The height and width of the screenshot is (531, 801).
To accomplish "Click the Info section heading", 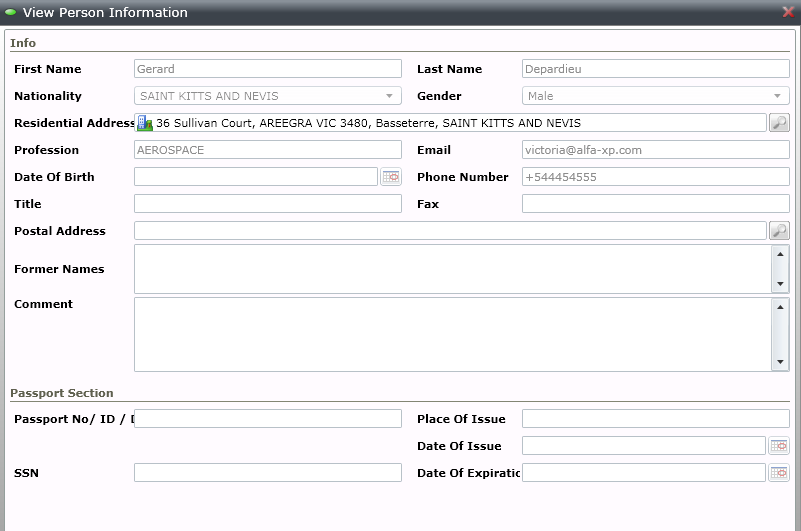I will pyautogui.click(x=23, y=43).
